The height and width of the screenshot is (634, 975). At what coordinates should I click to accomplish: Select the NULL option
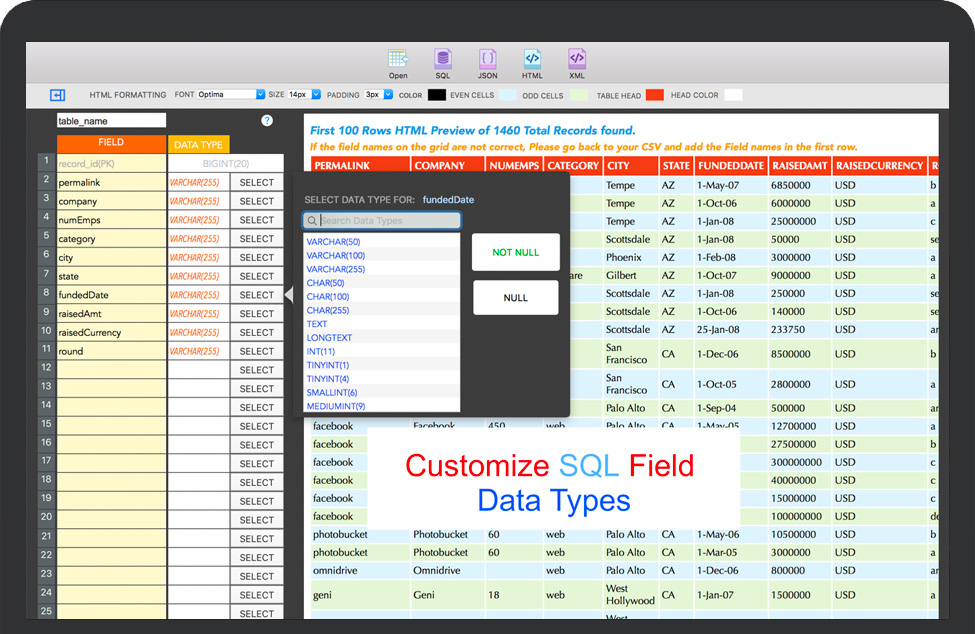(515, 298)
